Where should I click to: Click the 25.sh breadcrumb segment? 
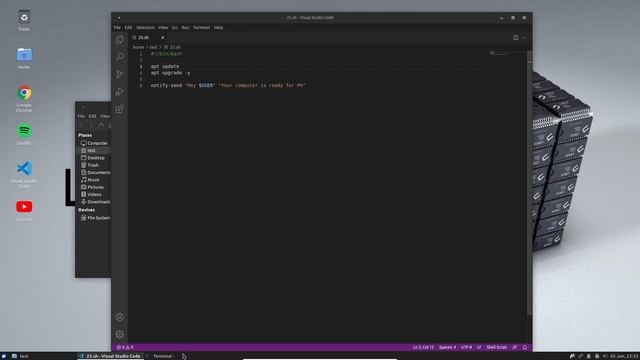point(172,47)
